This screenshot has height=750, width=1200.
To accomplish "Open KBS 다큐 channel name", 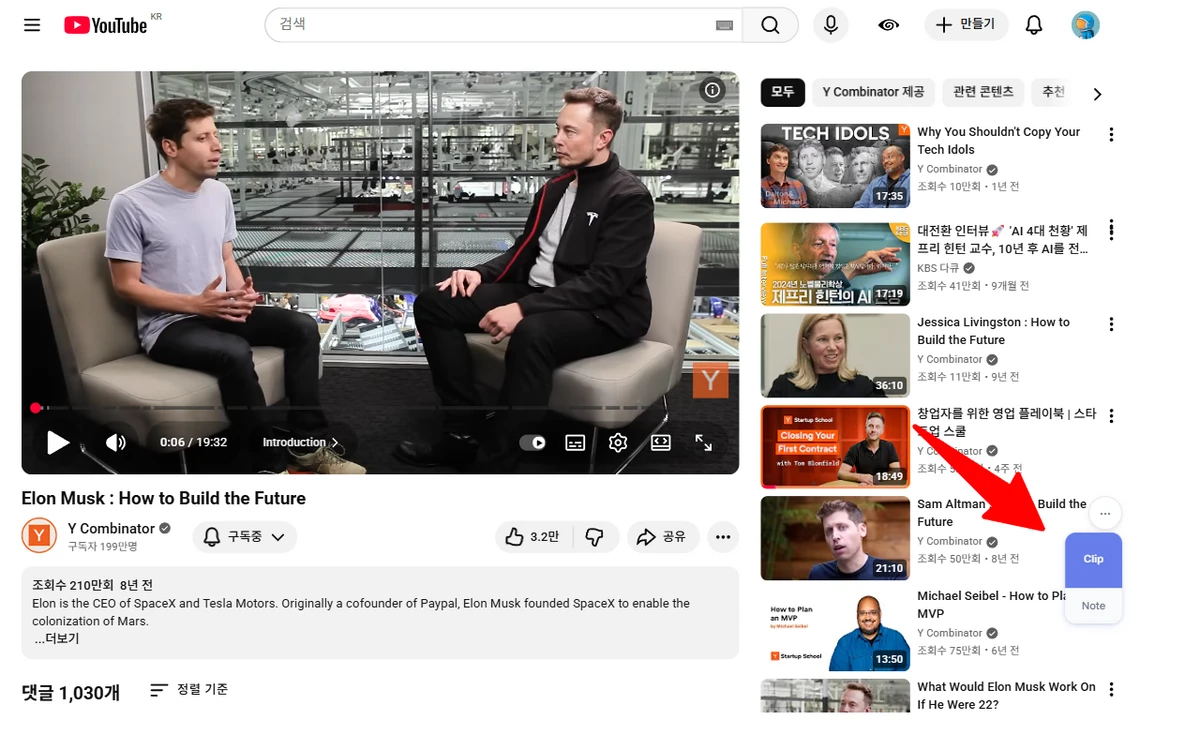I will pyautogui.click(x=938, y=268).
